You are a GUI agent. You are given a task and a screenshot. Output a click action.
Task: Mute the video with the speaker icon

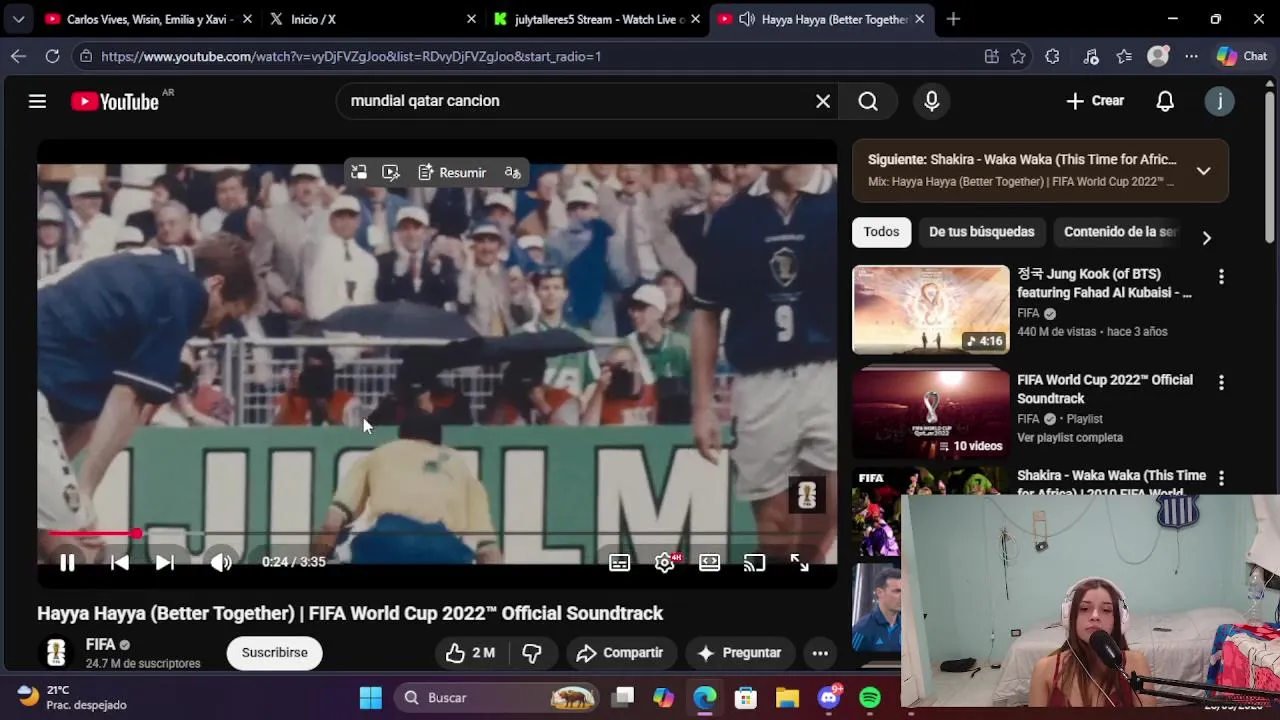(x=221, y=562)
